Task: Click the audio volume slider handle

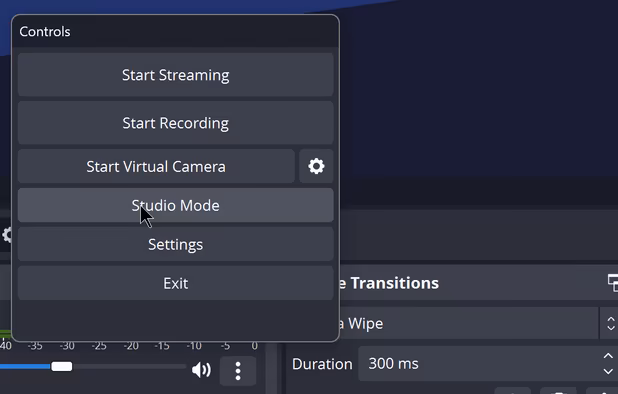Action: tap(62, 366)
